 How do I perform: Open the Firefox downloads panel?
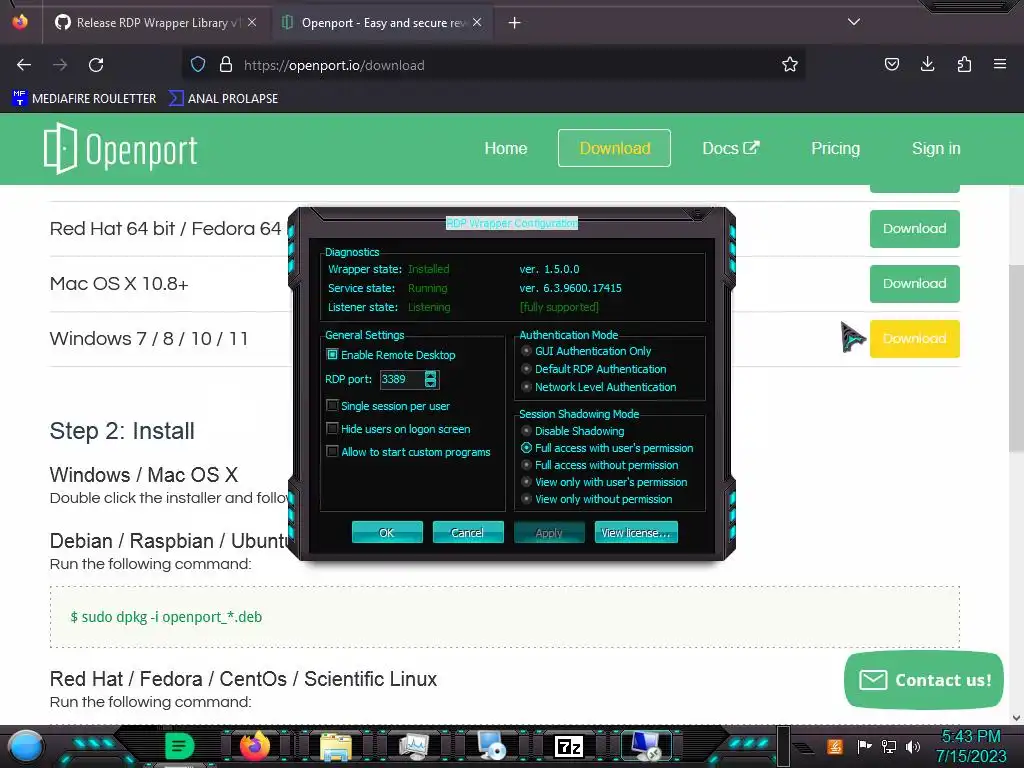(x=927, y=65)
